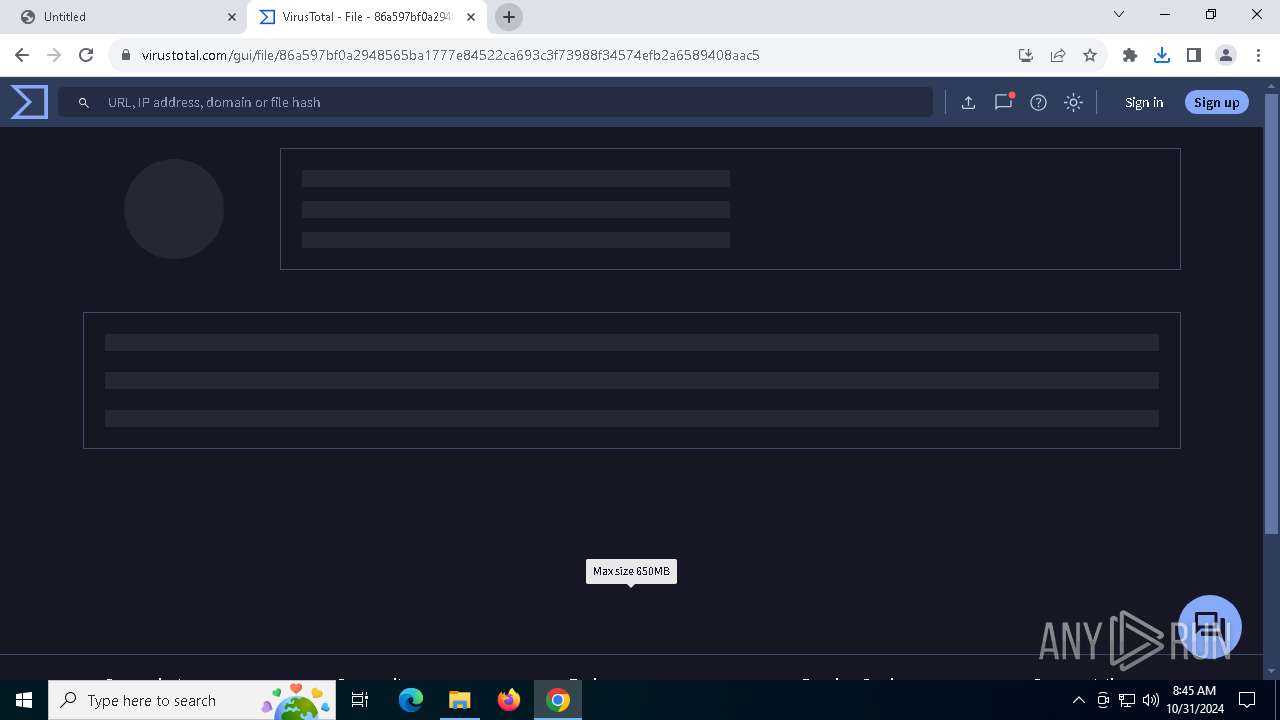Close the VirusTotal tab
Image resolution: width=1280 pixels, height=720 pixels.
pos(471,17)
